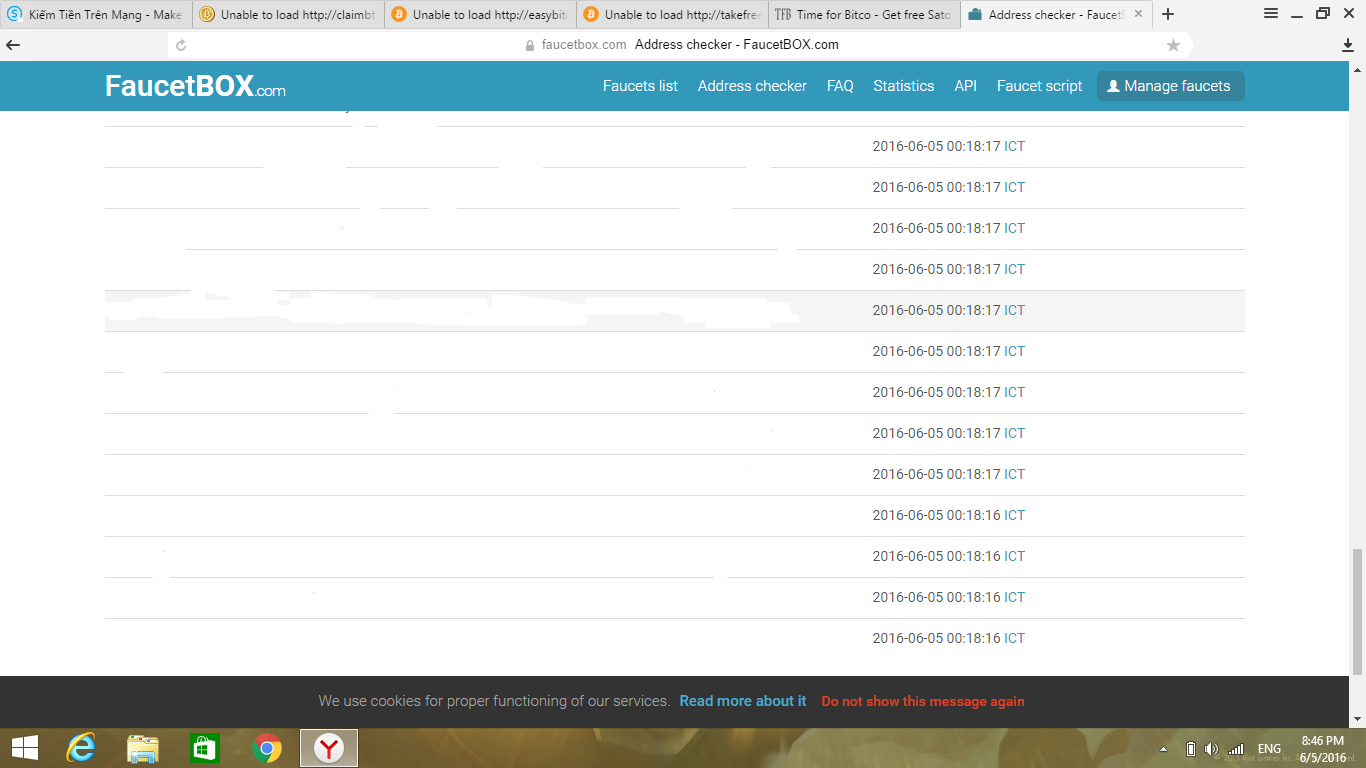Switch to the takefre 'Unable to load' tab
The height and width of the screenshot is (768, 1366).
point(672,14)
